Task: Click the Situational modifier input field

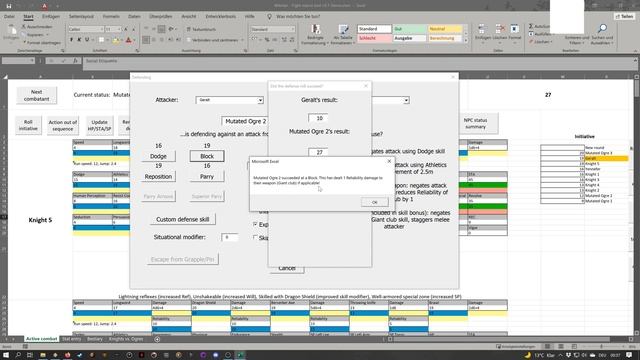Action: click(x=229, y=237)
